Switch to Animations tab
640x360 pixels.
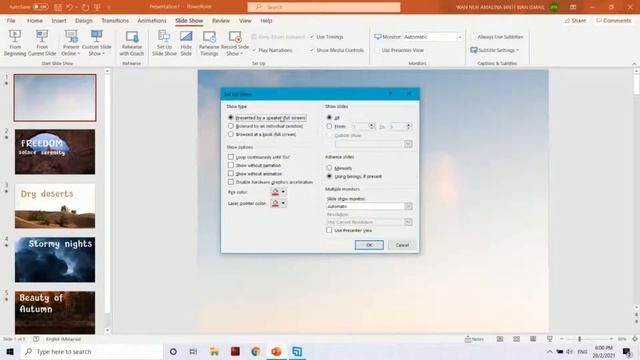[151, 20]
